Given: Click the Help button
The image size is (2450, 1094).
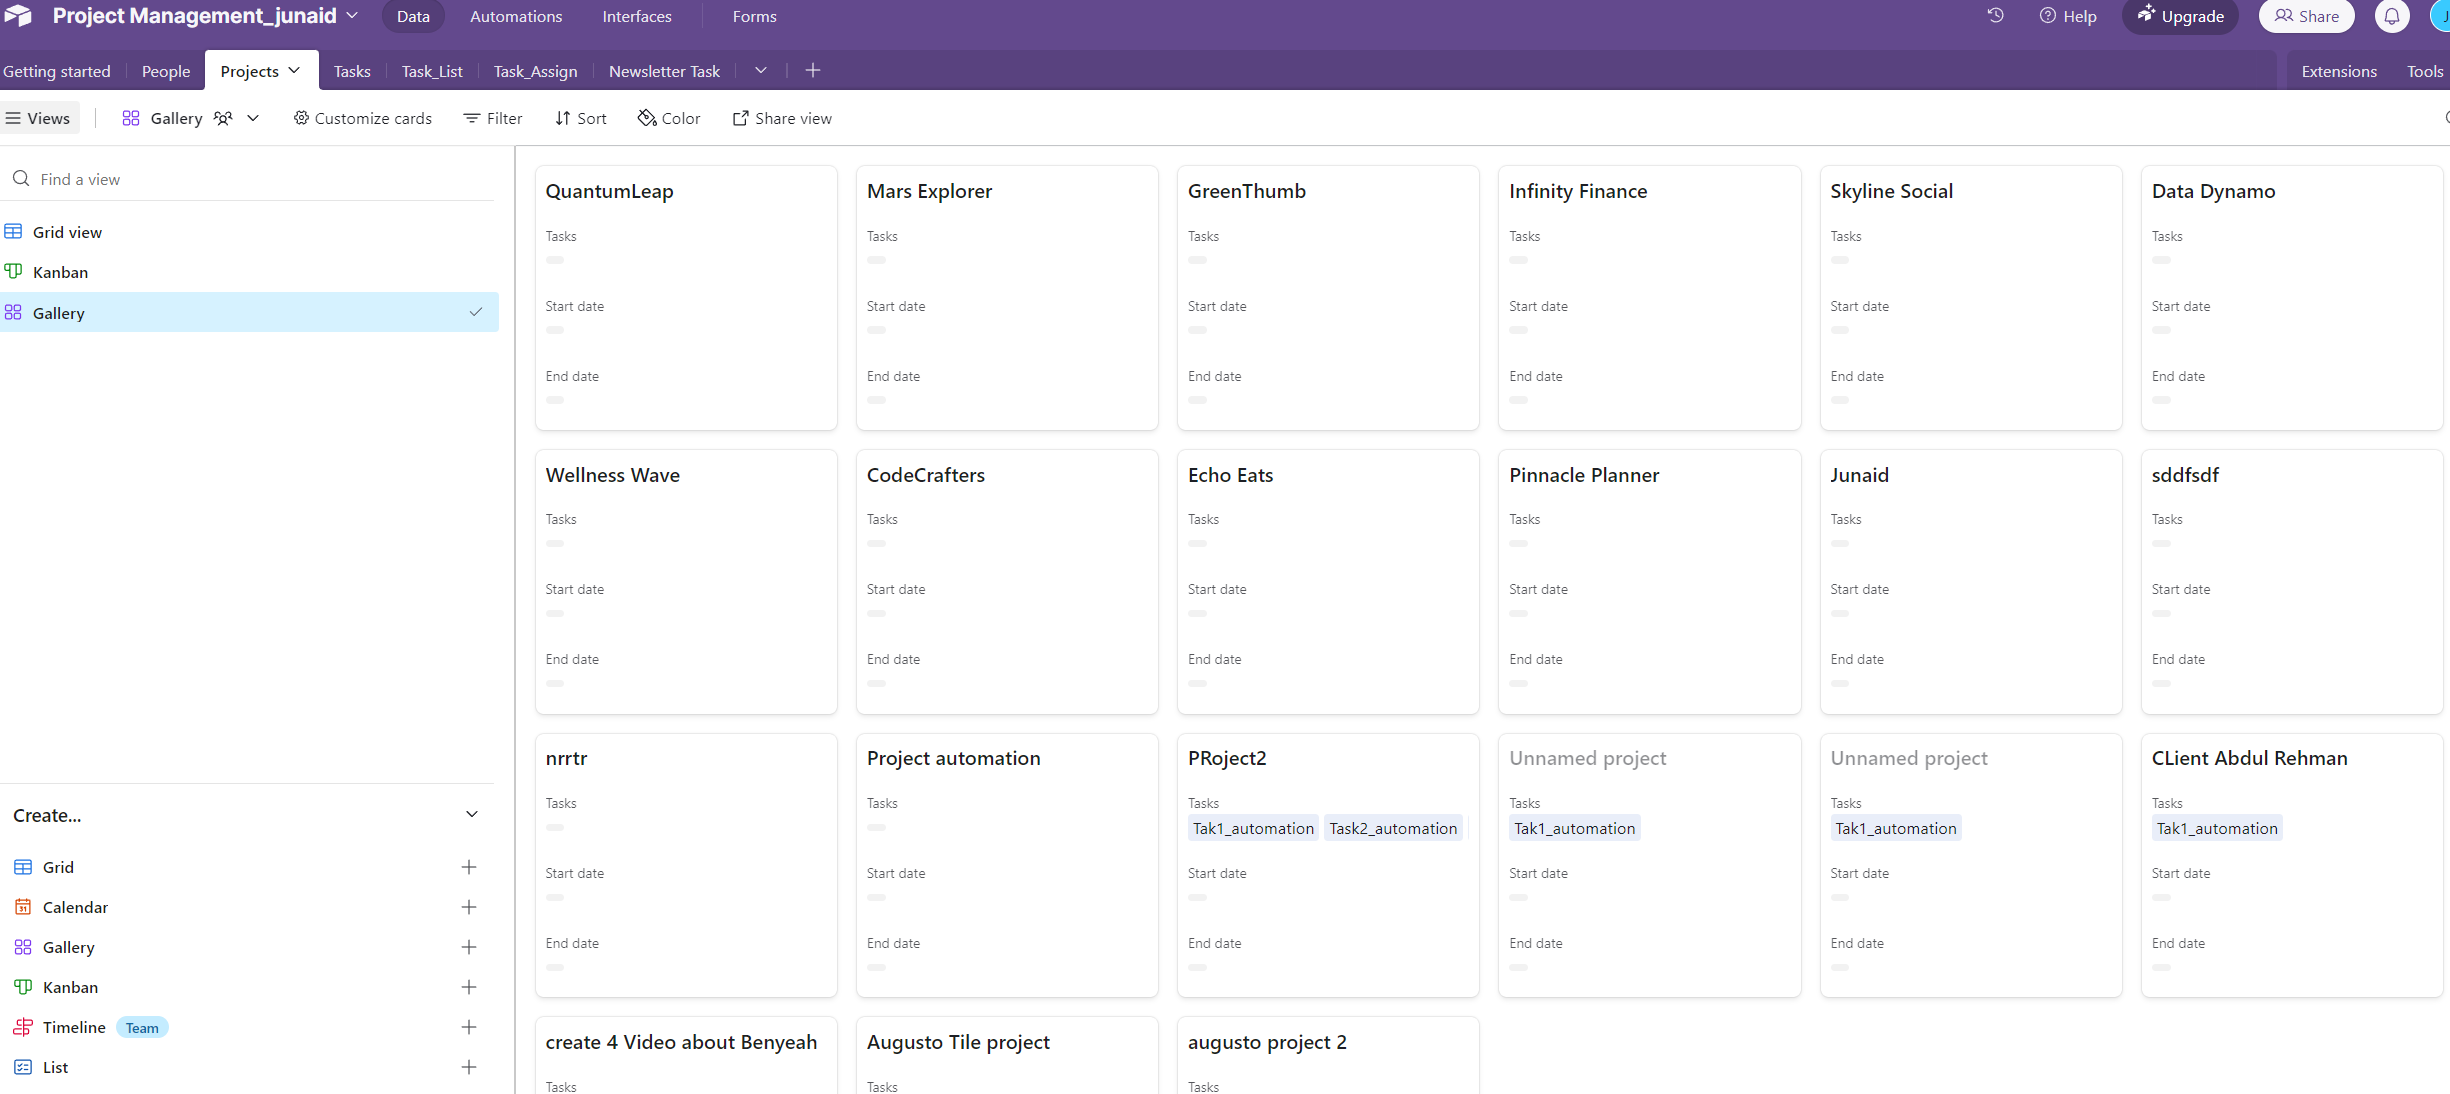Looking at the screenshot, I should [x=2068, y=16].
